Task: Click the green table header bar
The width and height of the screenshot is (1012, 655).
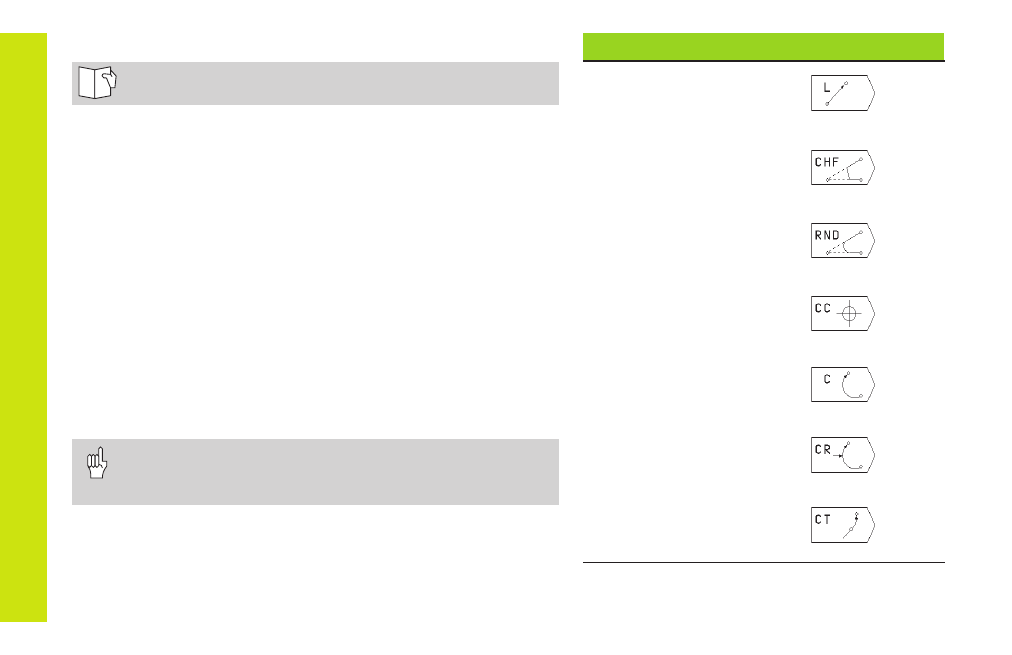Action: click(764, 46)
